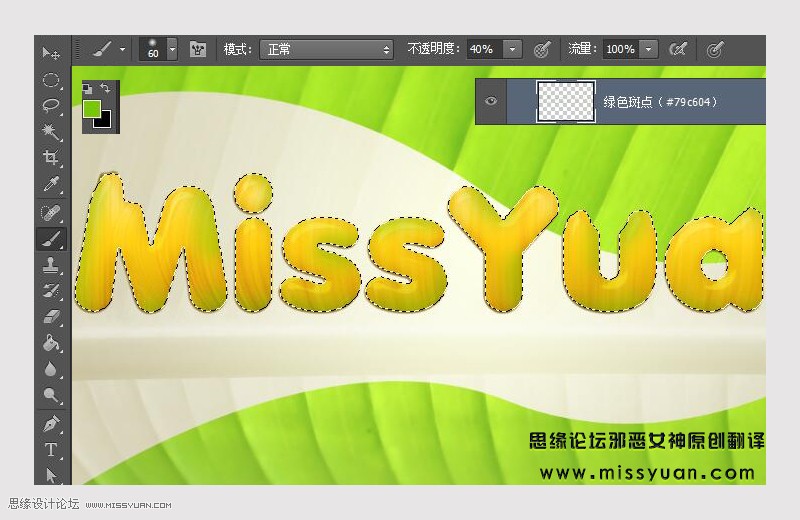The image size is (800, 520).
Task: Click the flow field showing 100%
Action: pos(620,49)
